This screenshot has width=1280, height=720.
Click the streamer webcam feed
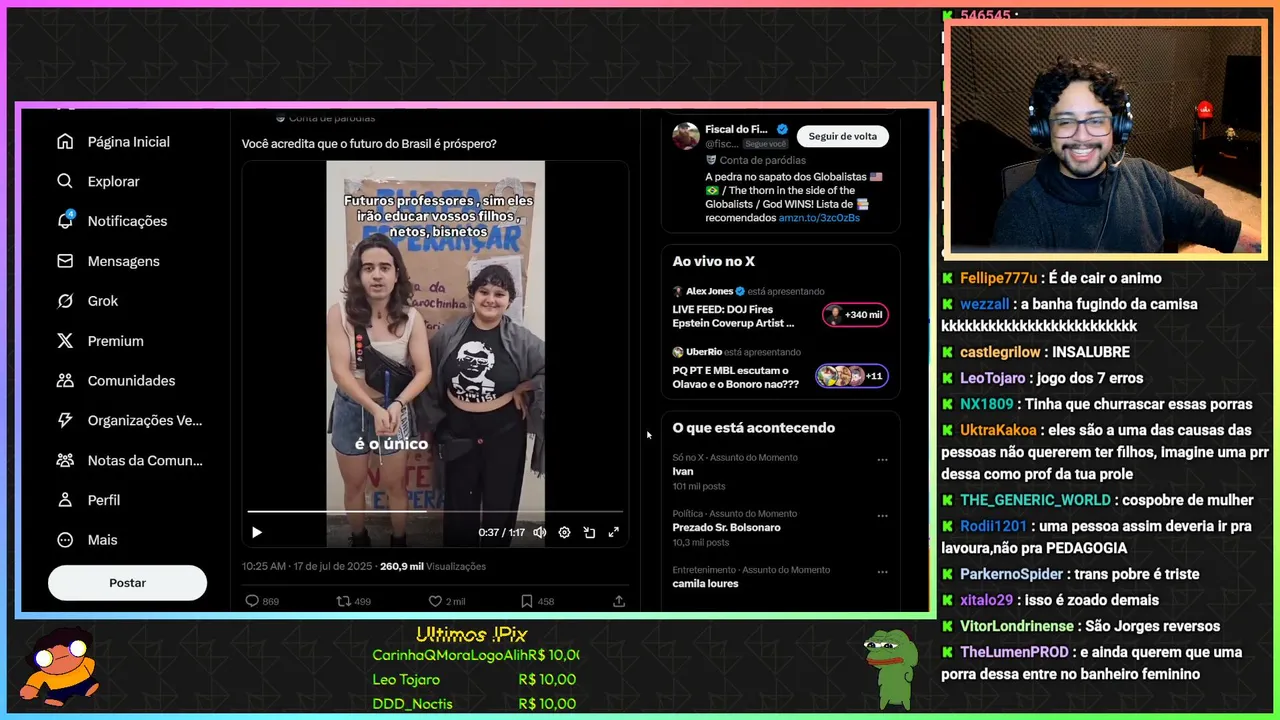1106,141
